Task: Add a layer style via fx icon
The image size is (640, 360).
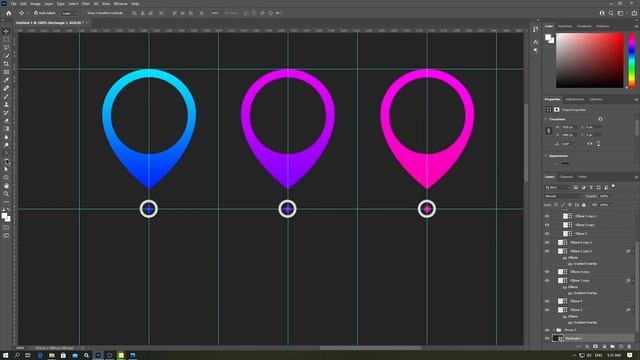Action: point(588,347)
